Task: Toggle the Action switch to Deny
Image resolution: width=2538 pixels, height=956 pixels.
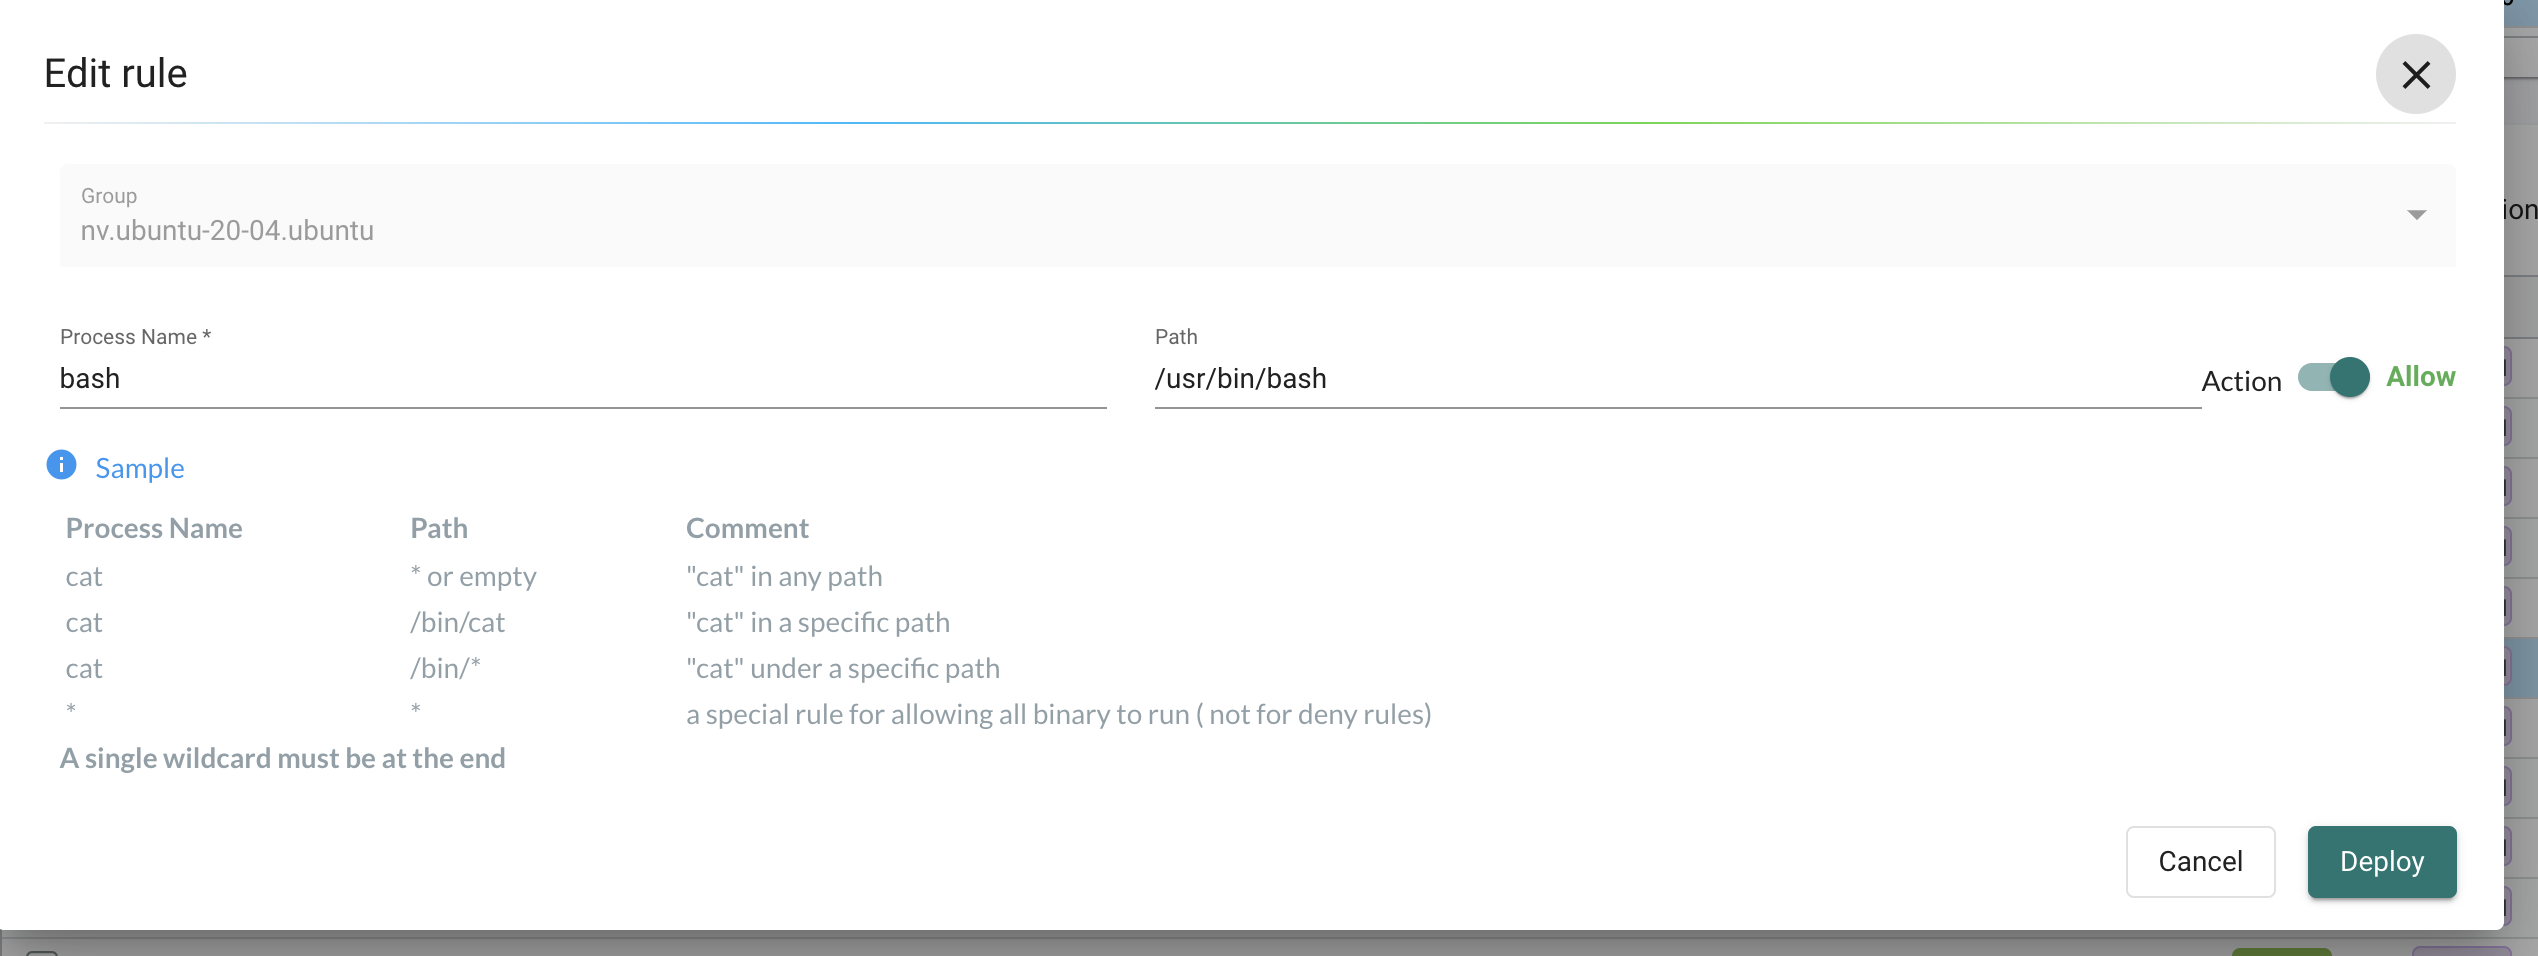Action: point(2333,378)
